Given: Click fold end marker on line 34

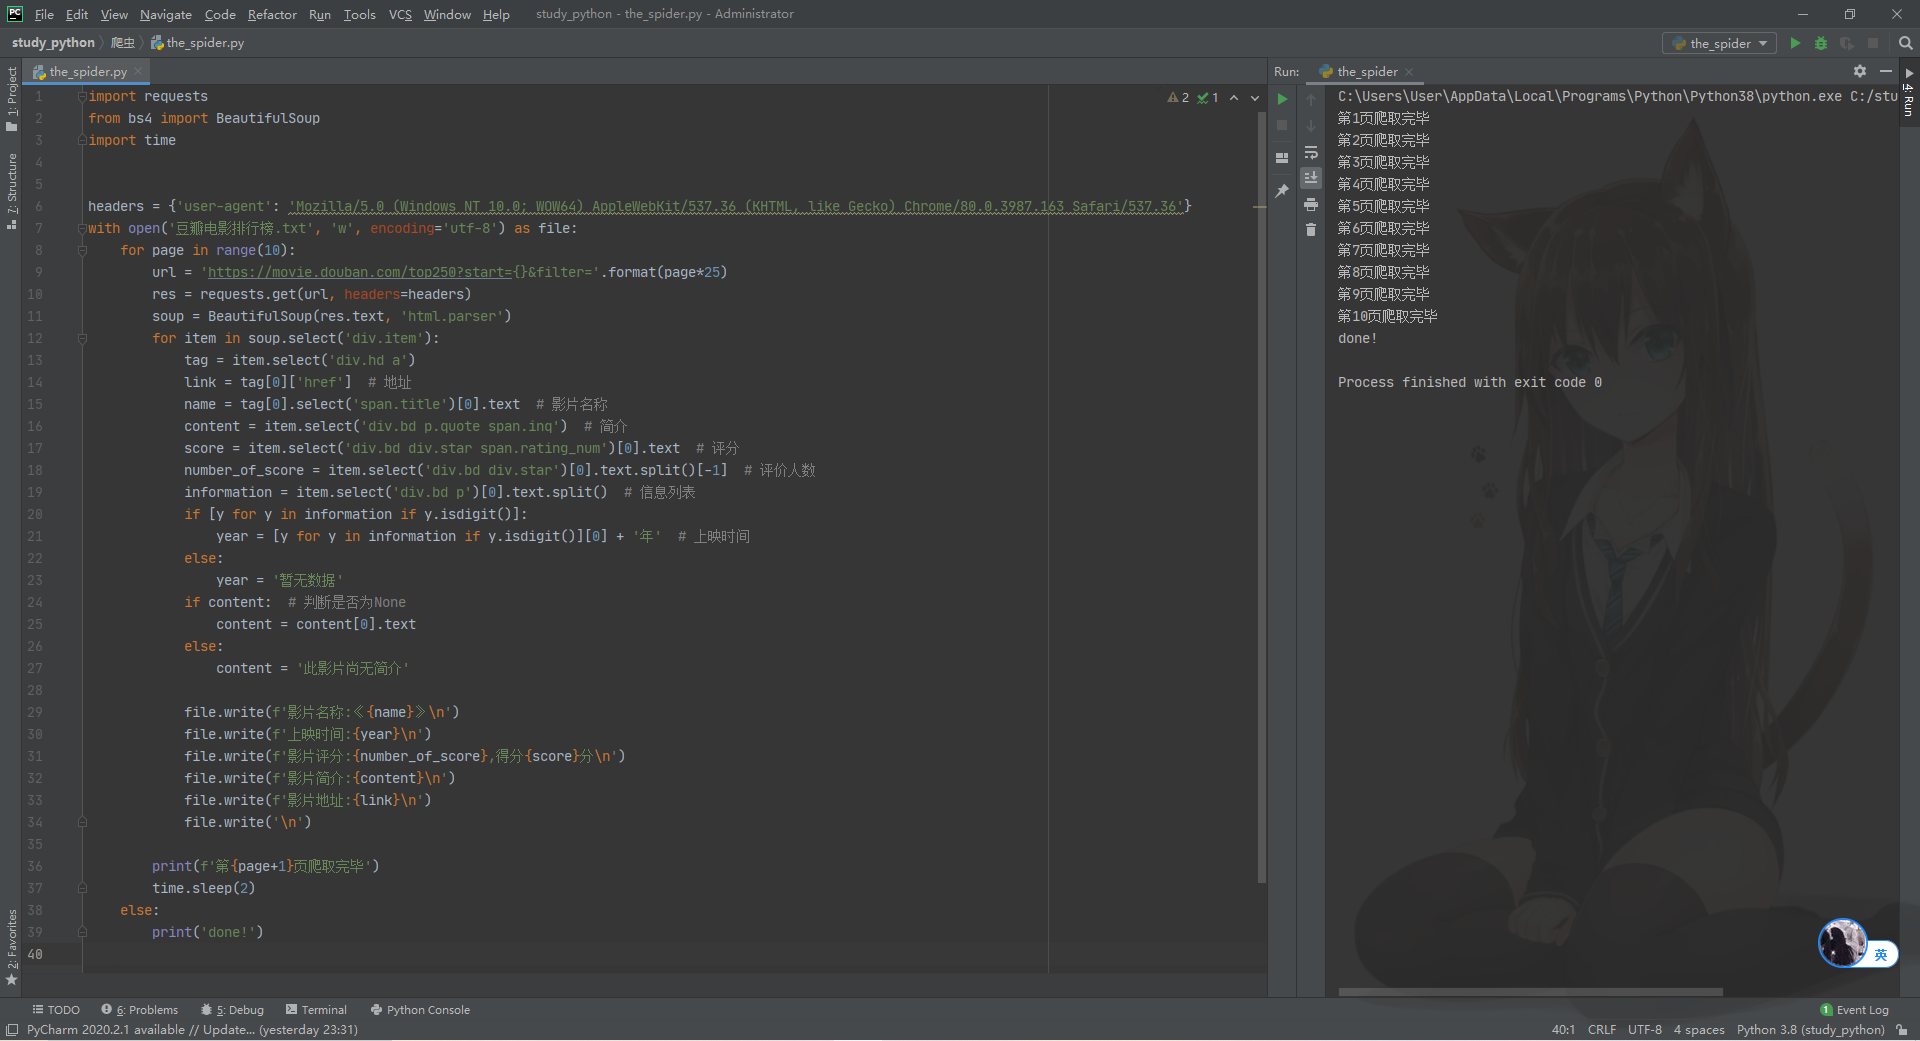Looking at the screenshot, I should [x=82, y=822].
